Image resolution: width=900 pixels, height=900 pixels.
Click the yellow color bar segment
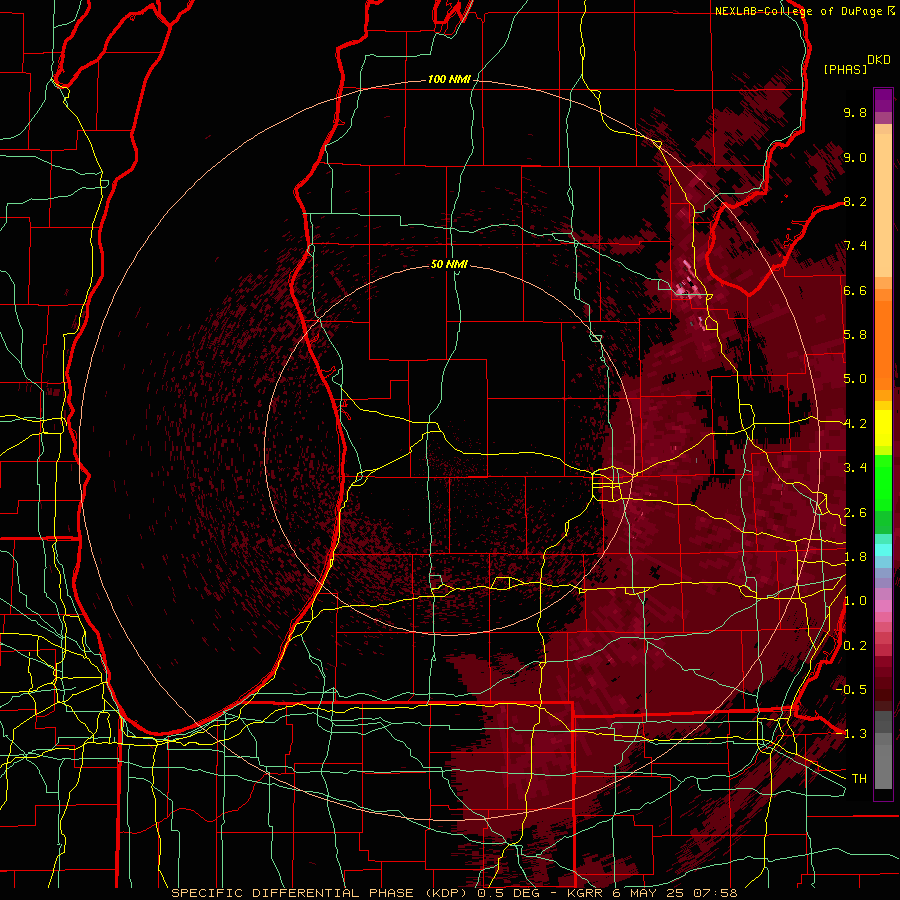click(x=883, y=428)
